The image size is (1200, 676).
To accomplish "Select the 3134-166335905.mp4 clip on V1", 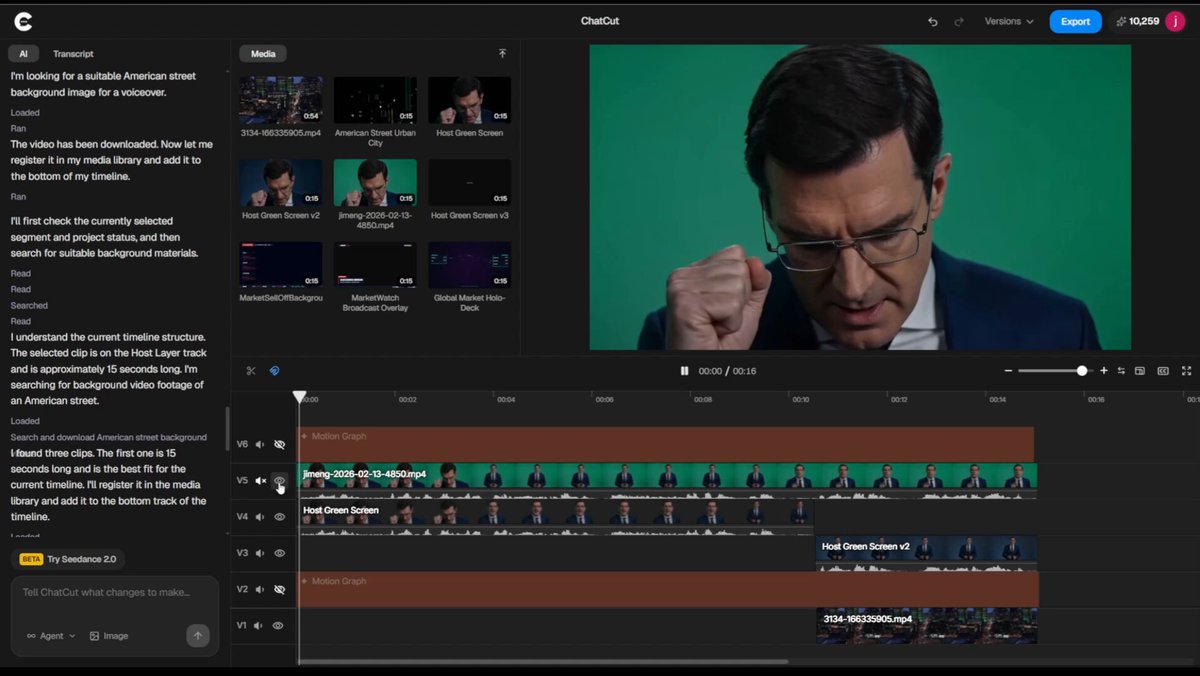I will point(926,625).
